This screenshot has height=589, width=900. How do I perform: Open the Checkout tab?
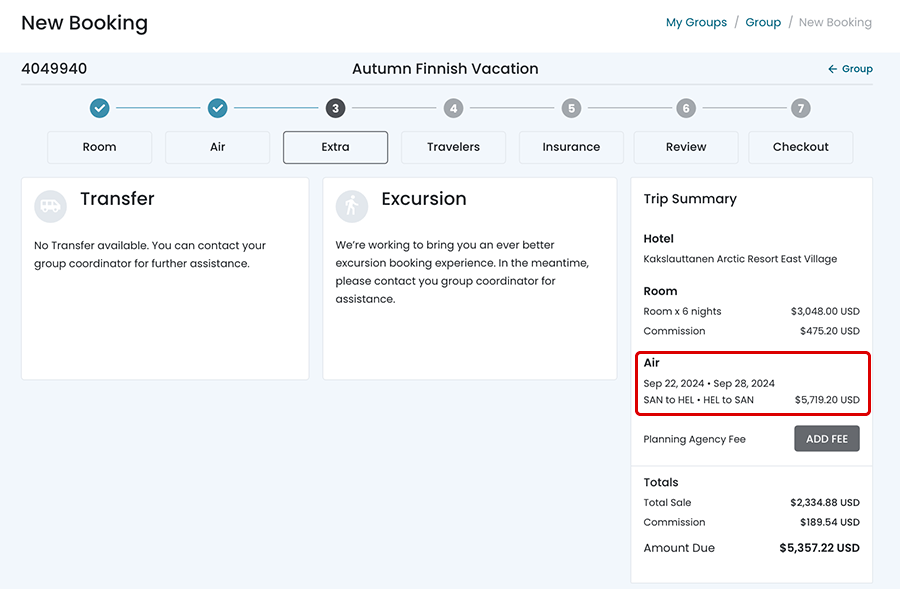click(x=801, y=147)
